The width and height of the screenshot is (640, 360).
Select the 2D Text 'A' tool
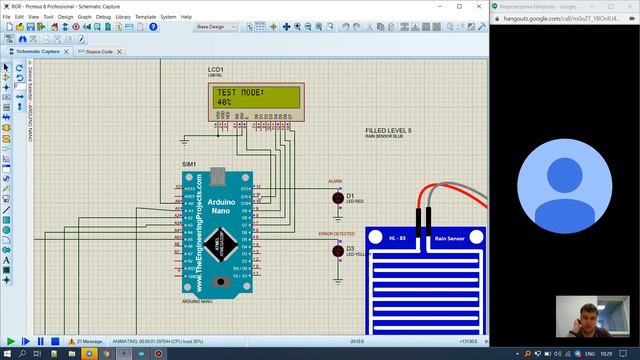tap(6, 260)
